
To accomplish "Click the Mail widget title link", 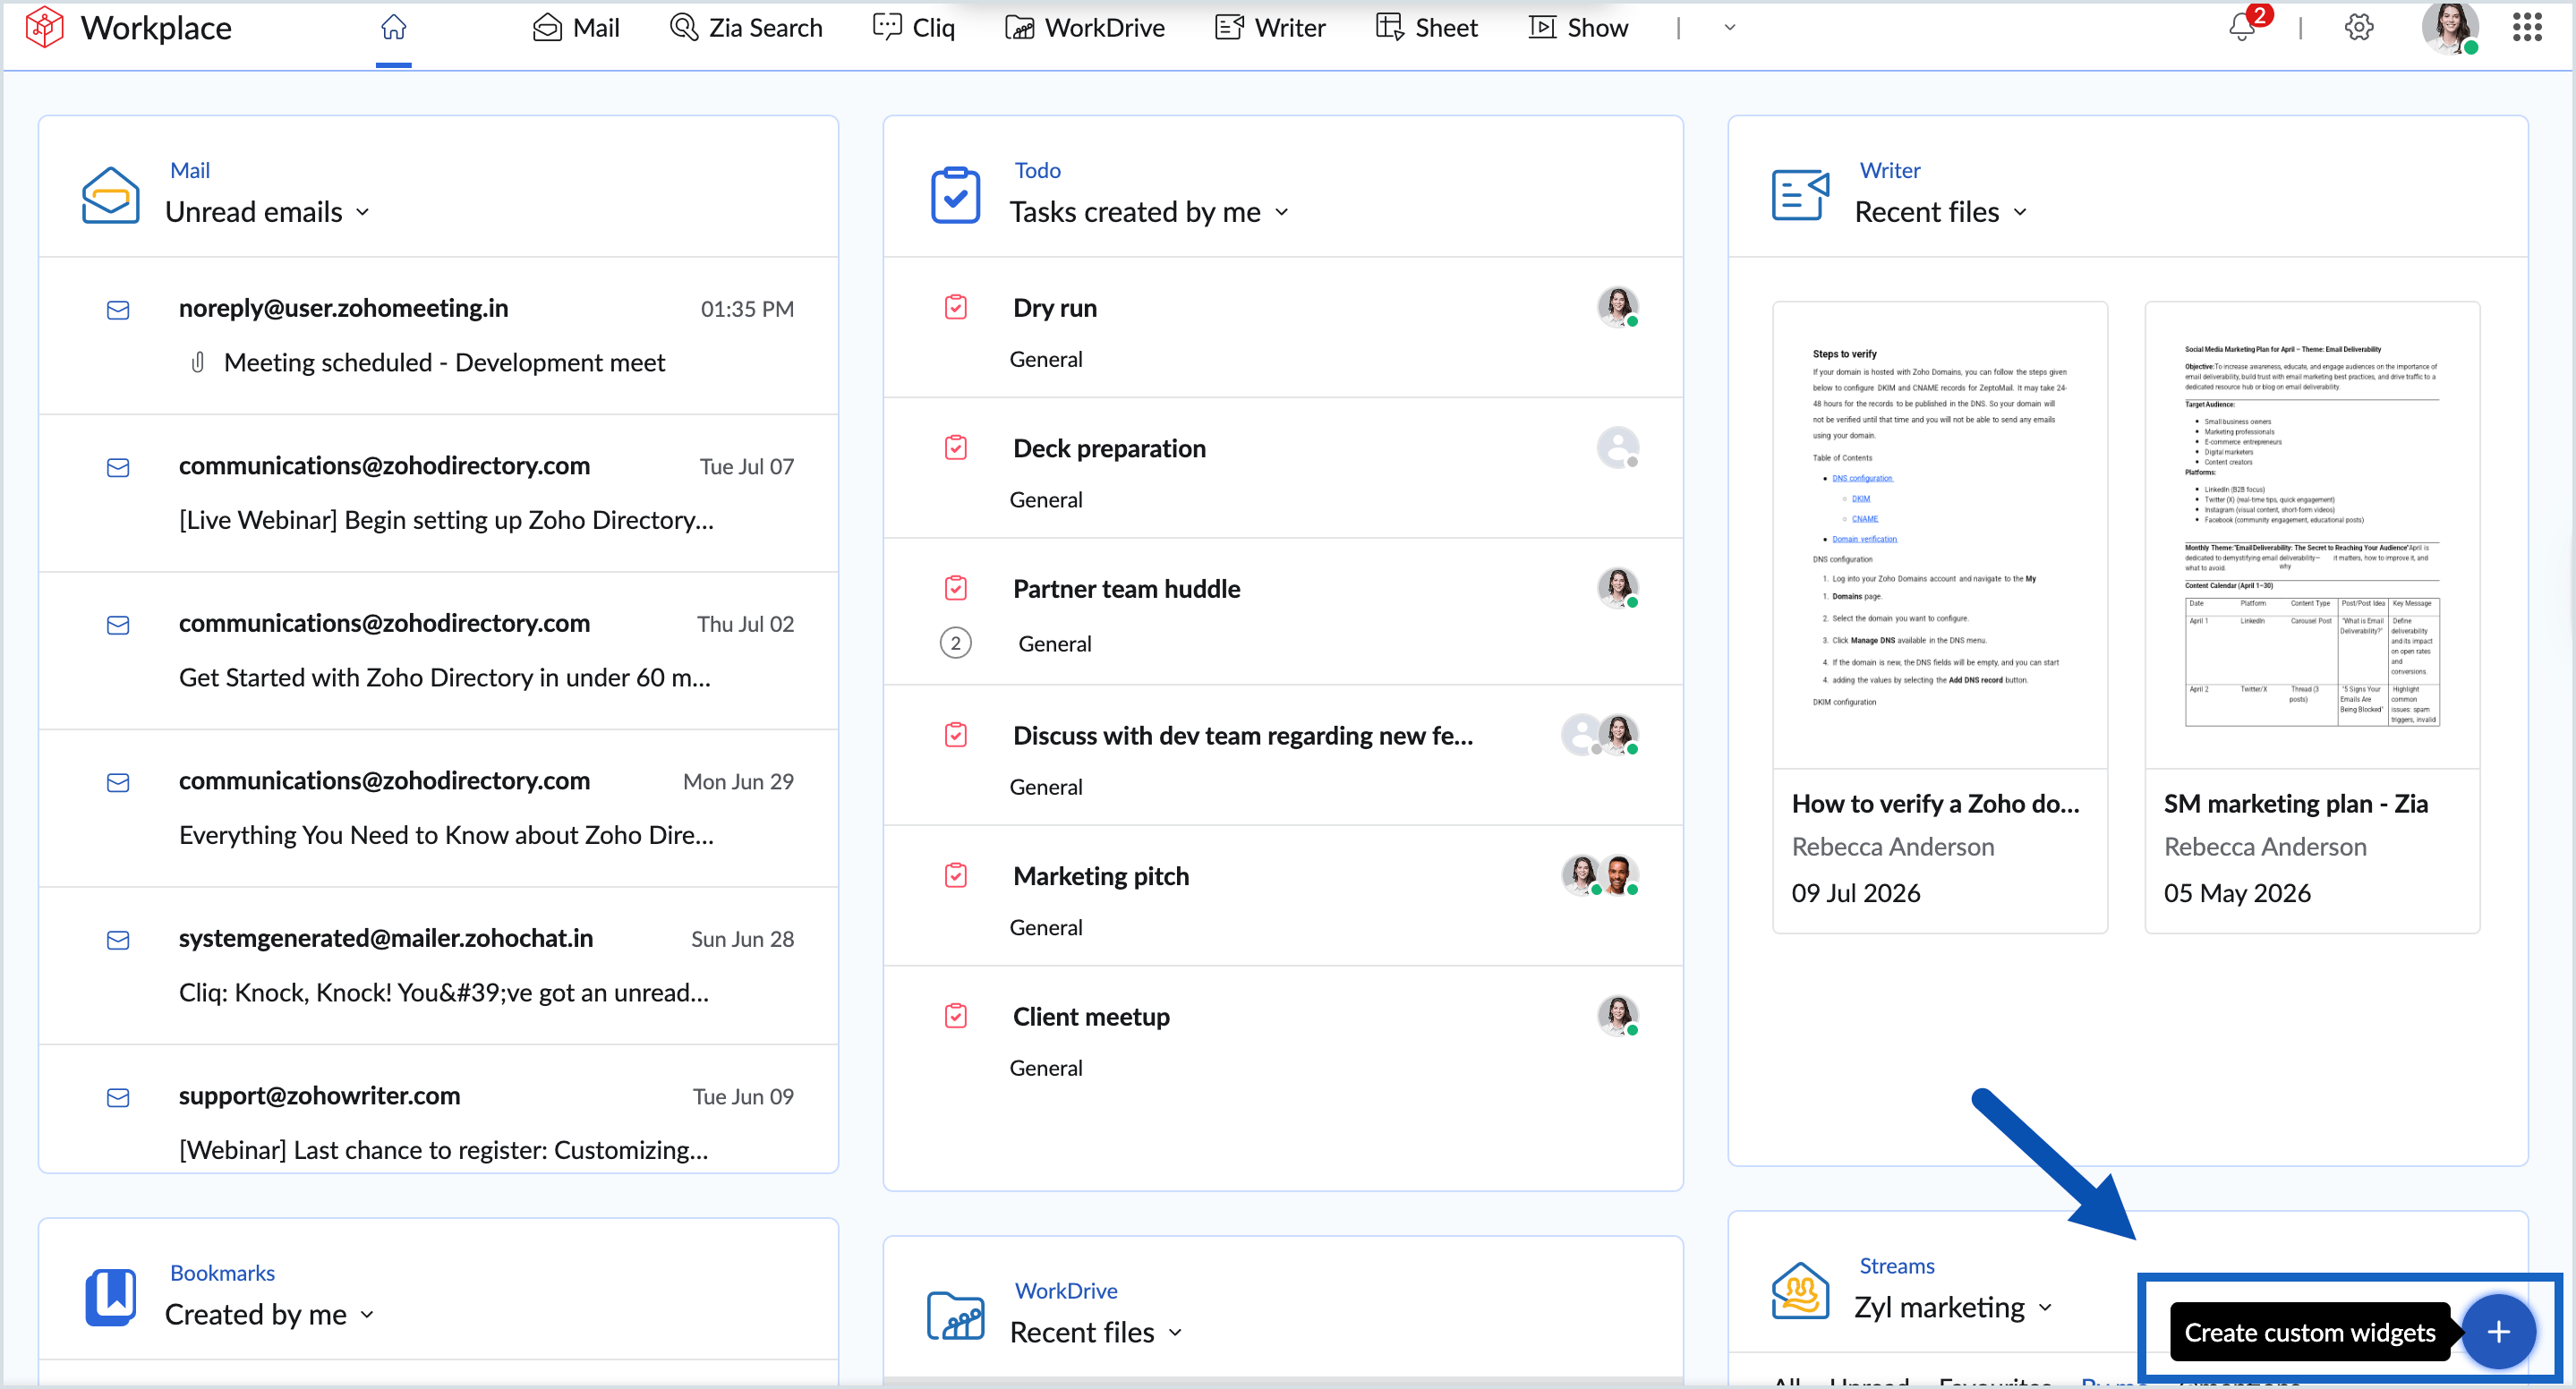I will [x=190, y=170].
